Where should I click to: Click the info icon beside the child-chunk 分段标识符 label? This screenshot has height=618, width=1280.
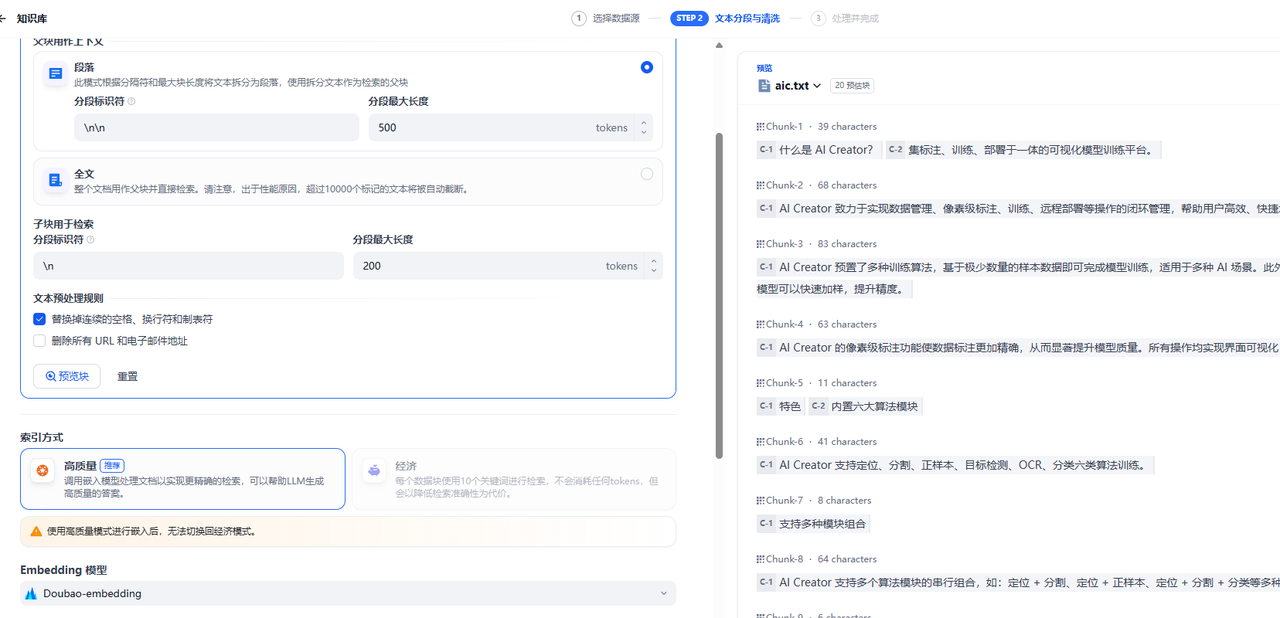91,240
